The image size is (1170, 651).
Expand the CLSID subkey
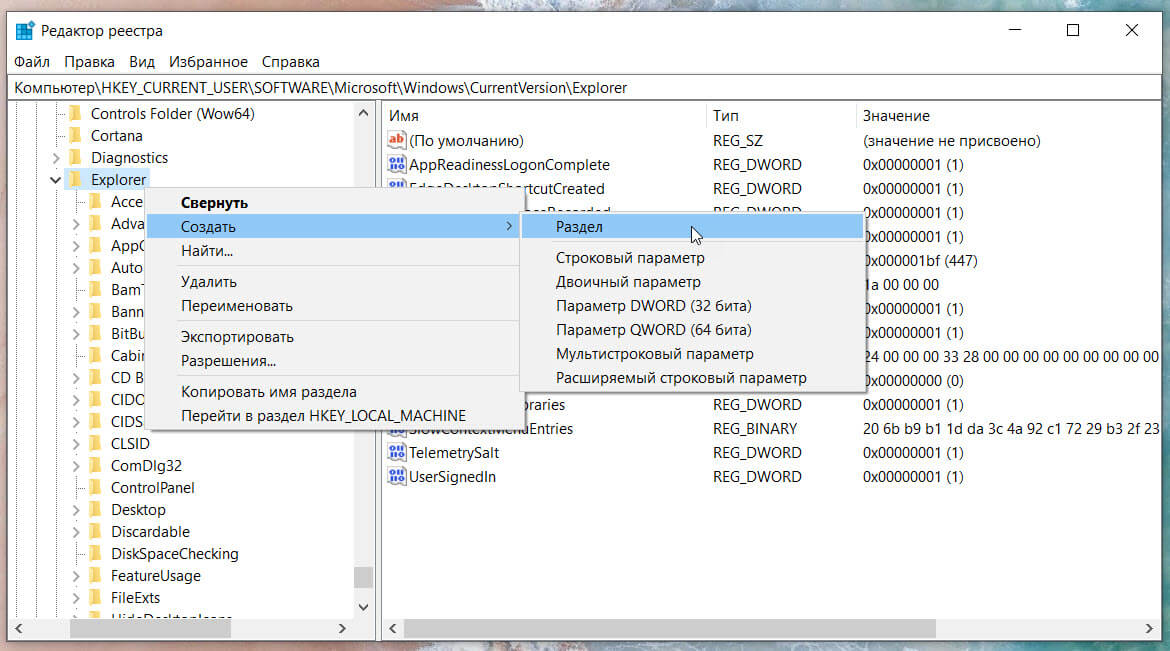76,443
